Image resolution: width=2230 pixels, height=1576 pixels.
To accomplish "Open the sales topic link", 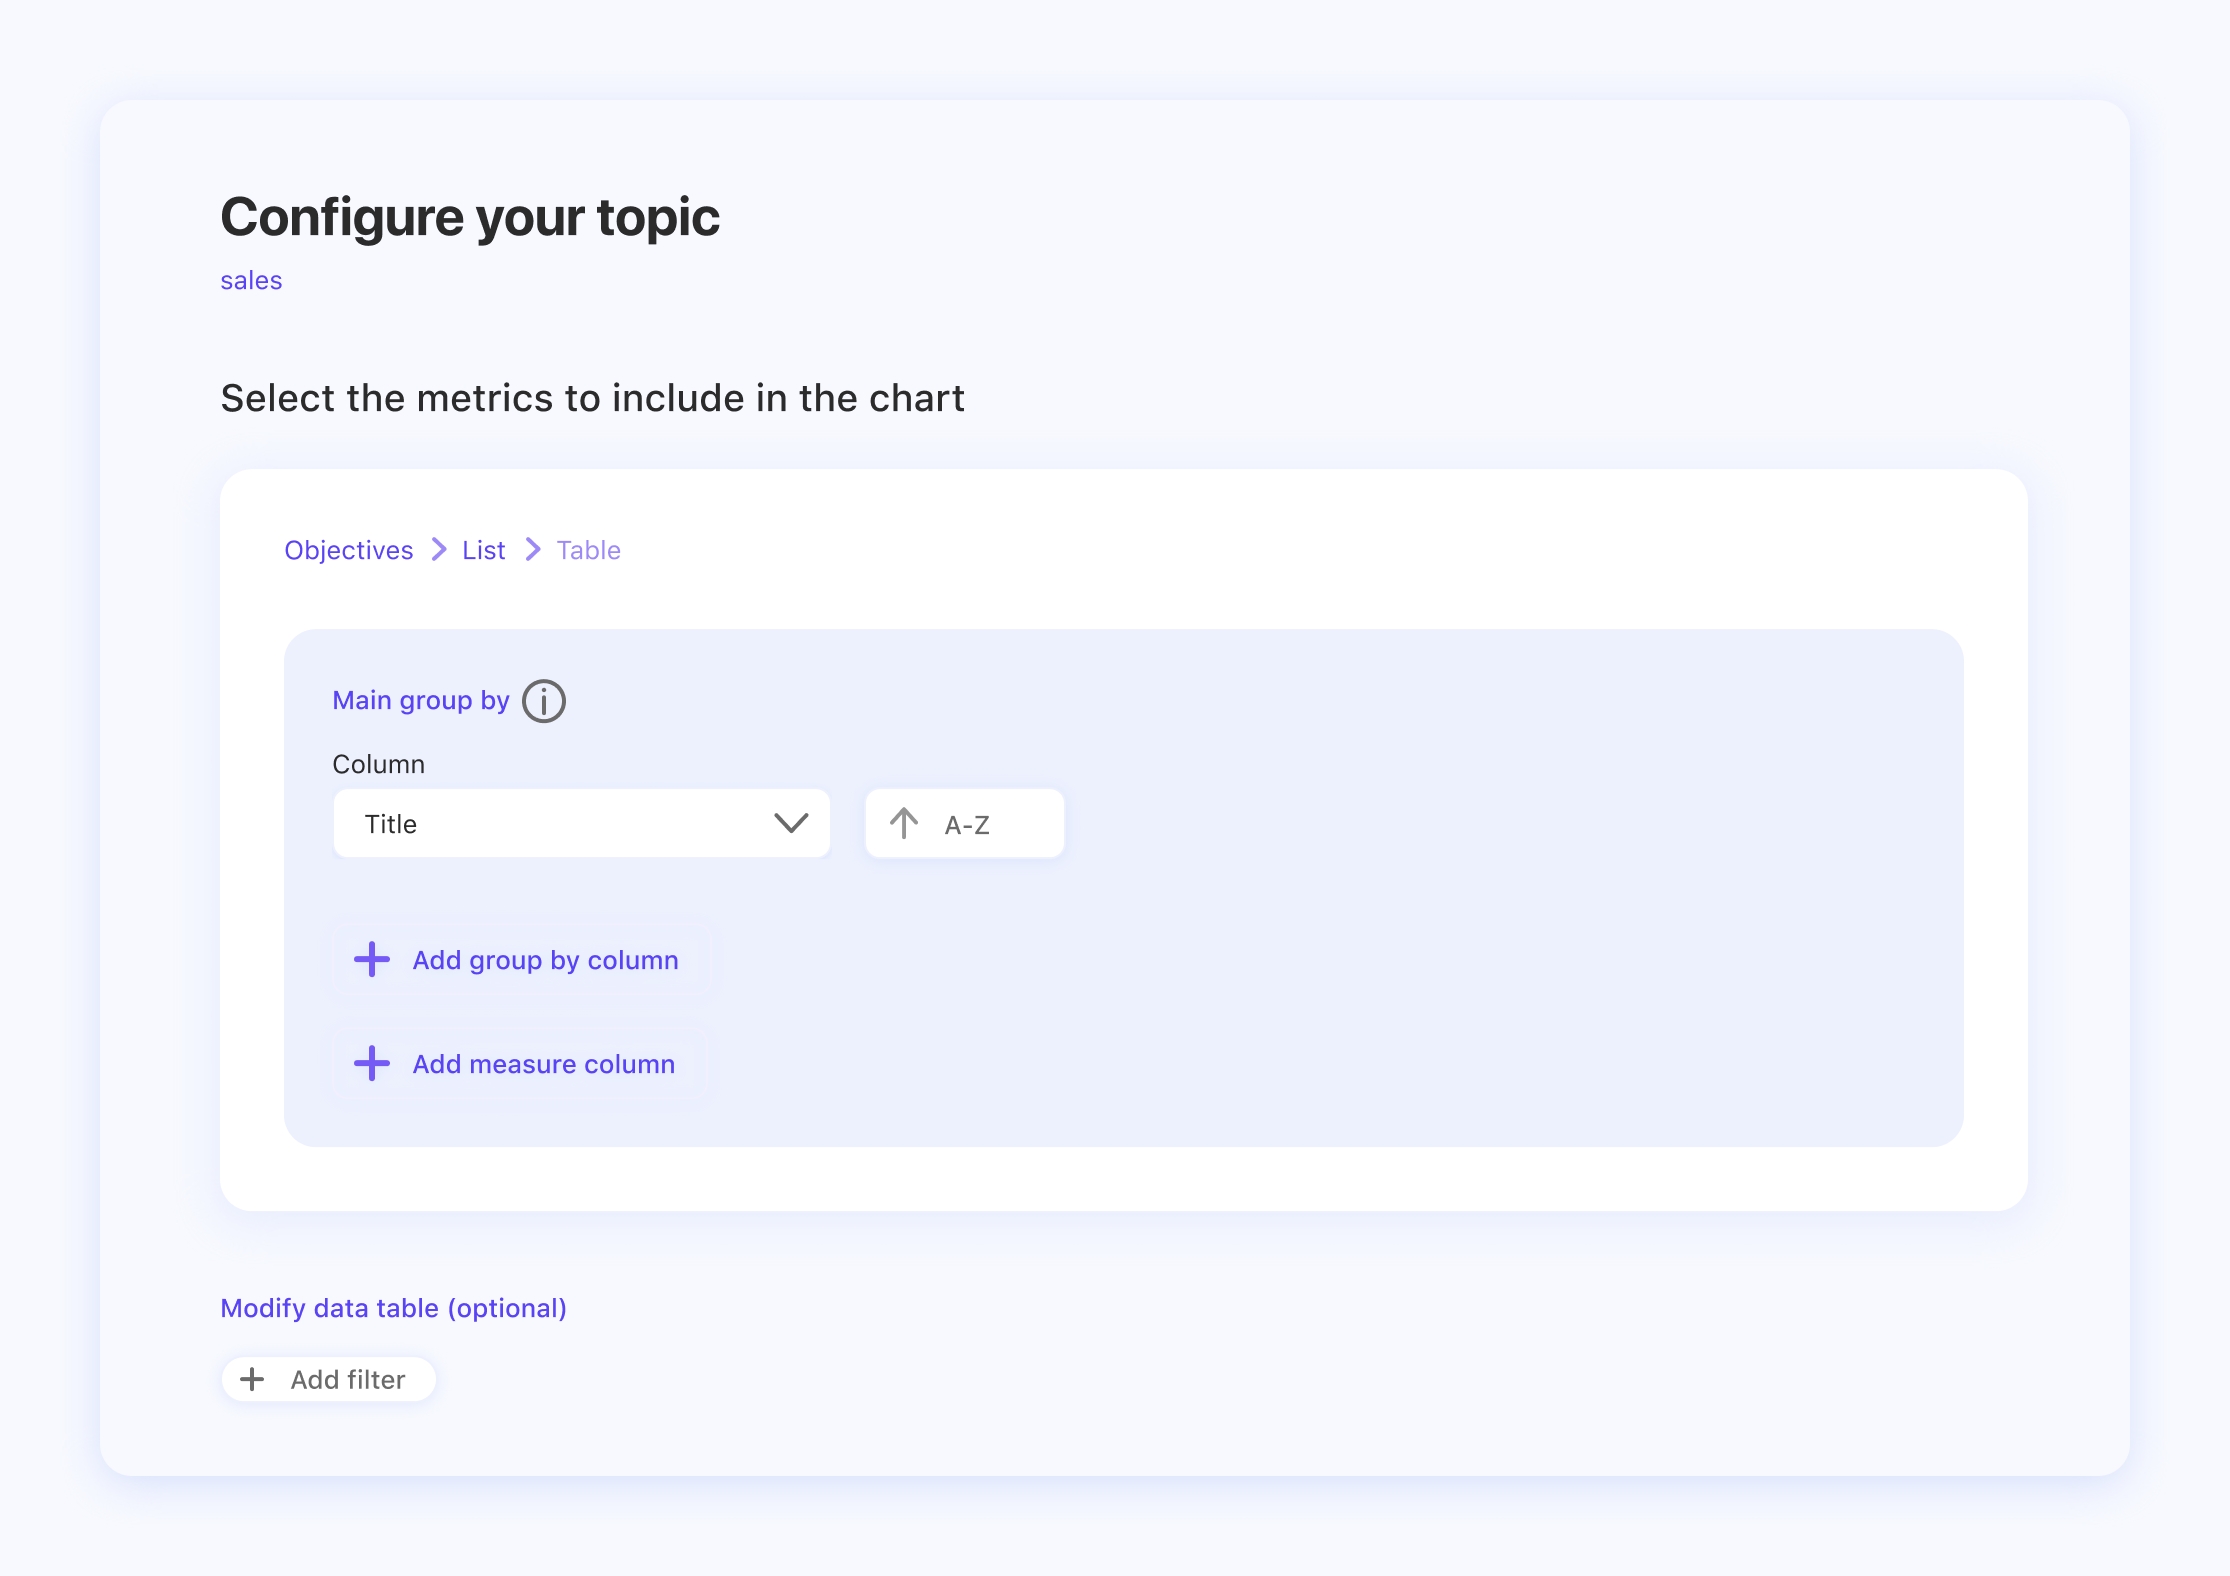I will coord(251,280).
